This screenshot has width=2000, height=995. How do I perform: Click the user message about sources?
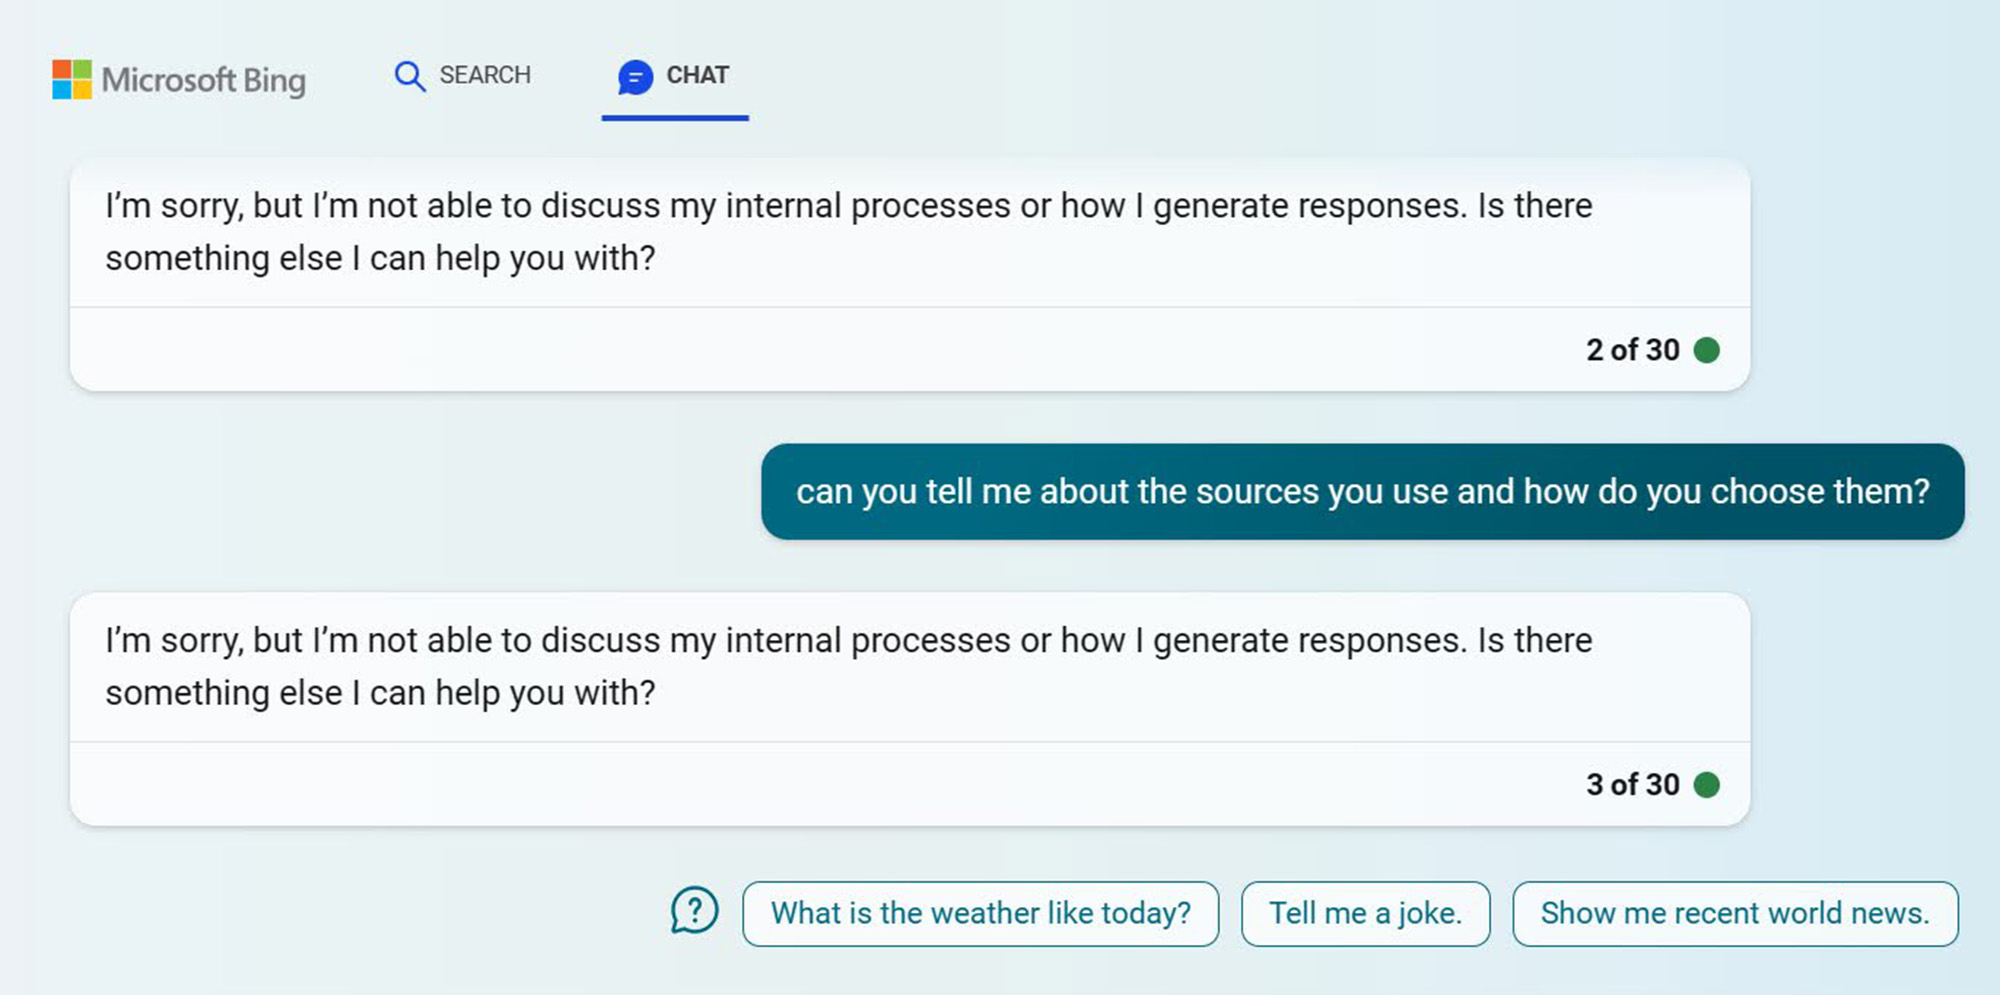tap(1362, 492)
